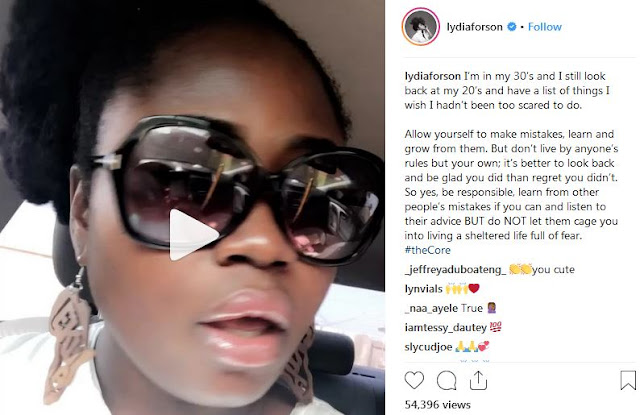Click the sunglasses in the video frame

[239, 189]
